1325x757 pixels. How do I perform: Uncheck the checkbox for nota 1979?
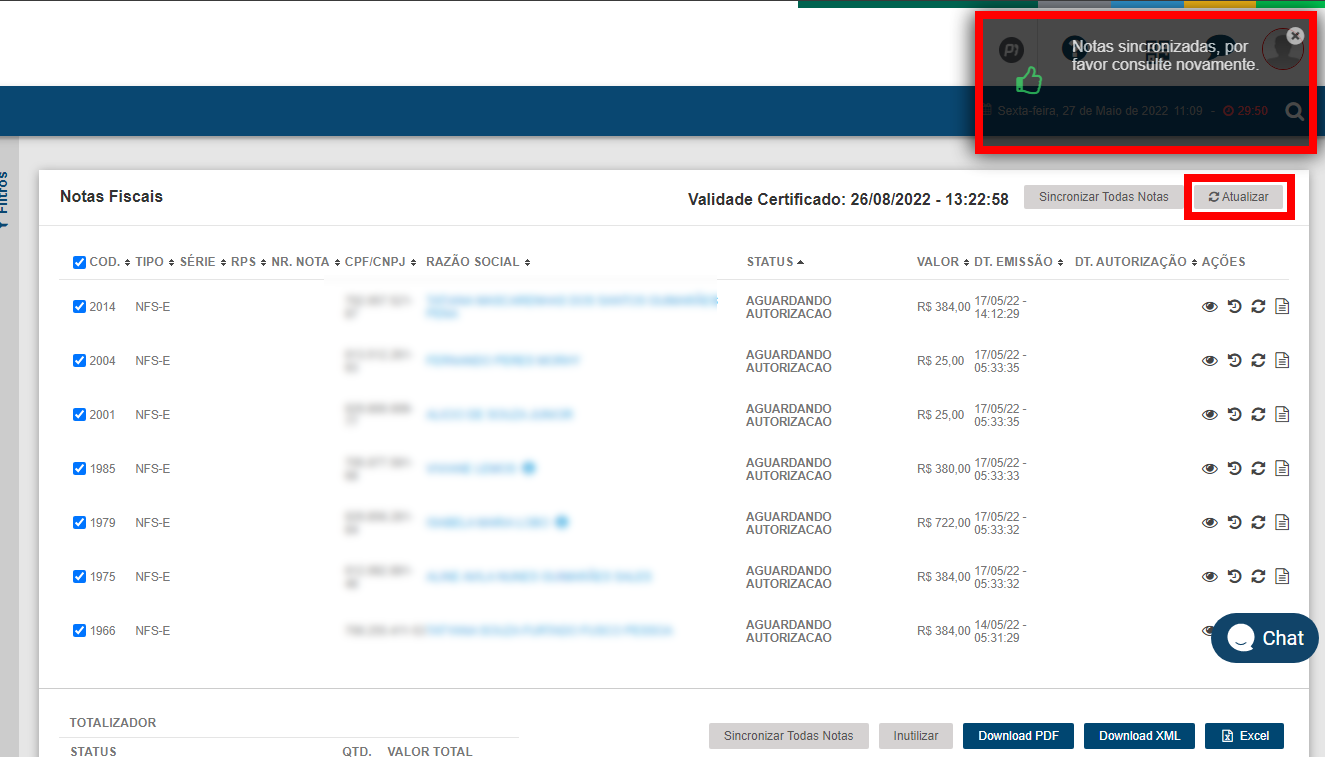(79, 523)
